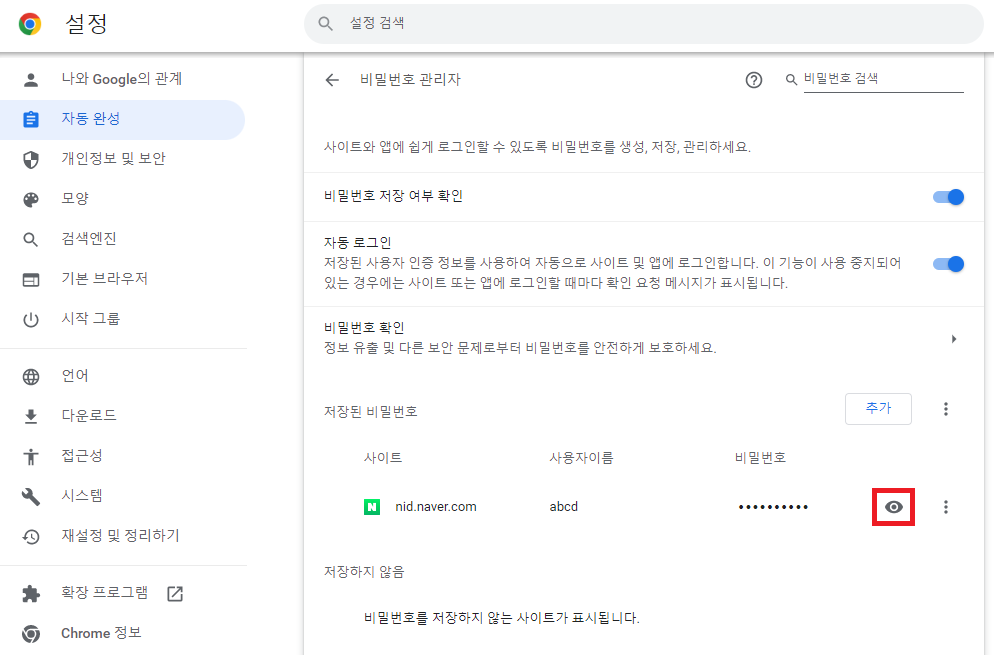
Task: Click the puzzle piece icon for 확장 프로그램
Action: (30, 593)
